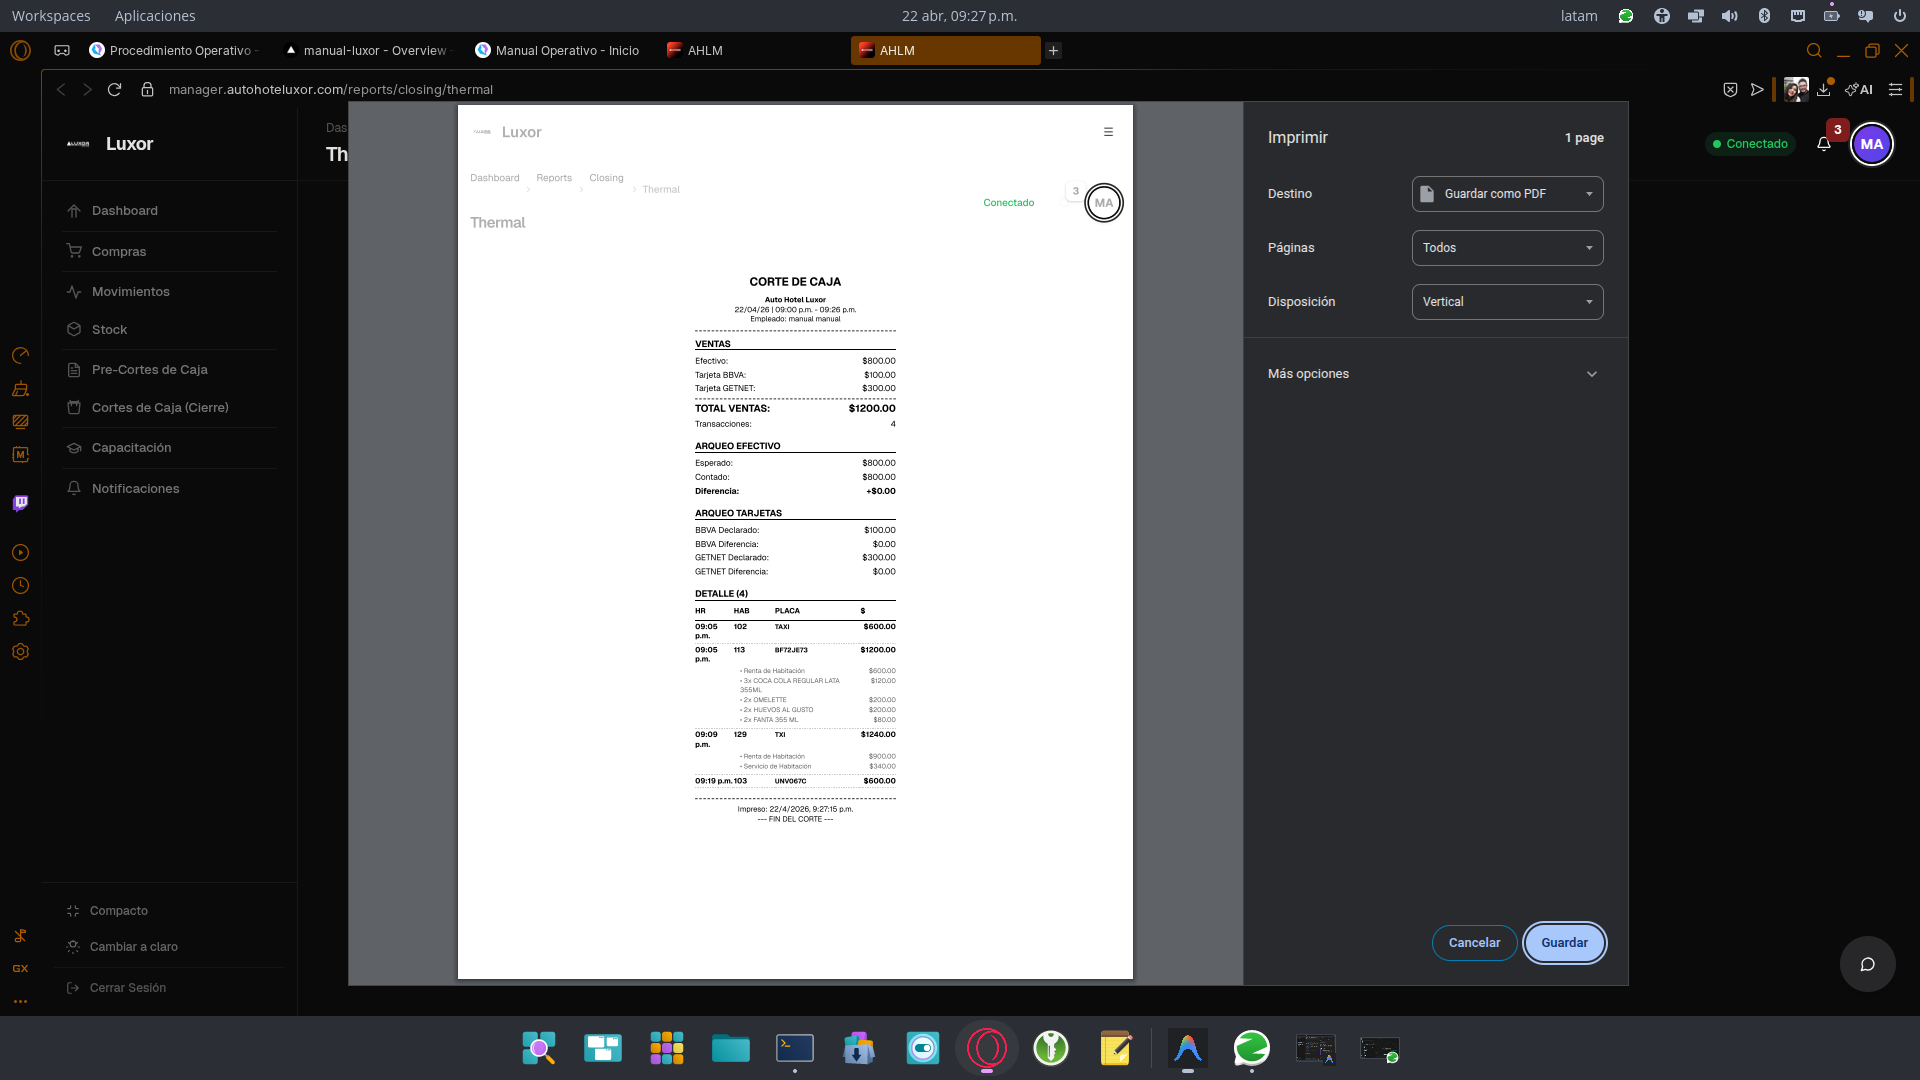Click the AI assistant toolbar icon
Image resolution: width=1920 pixels, height=1080 pixels.
1859,89
